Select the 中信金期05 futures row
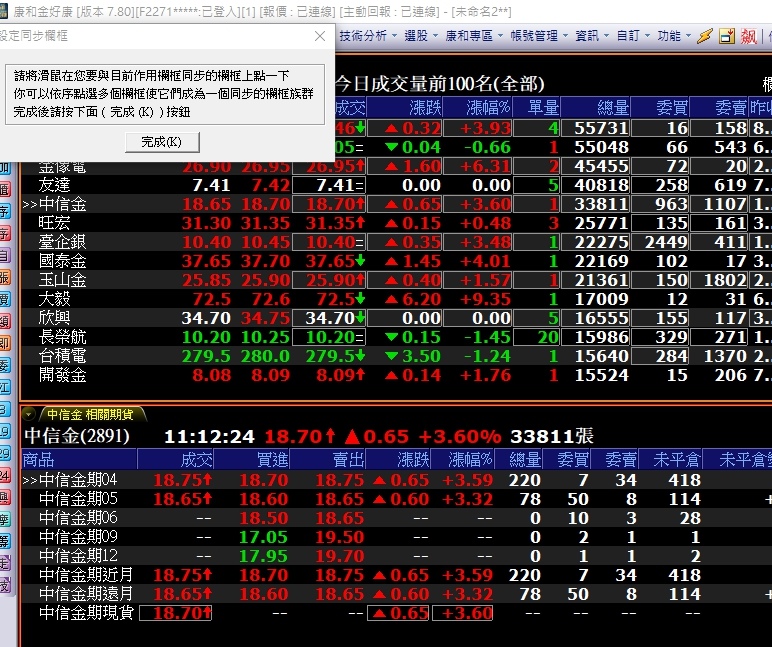Screen dimensions: 772x647 tap(396, 499)
